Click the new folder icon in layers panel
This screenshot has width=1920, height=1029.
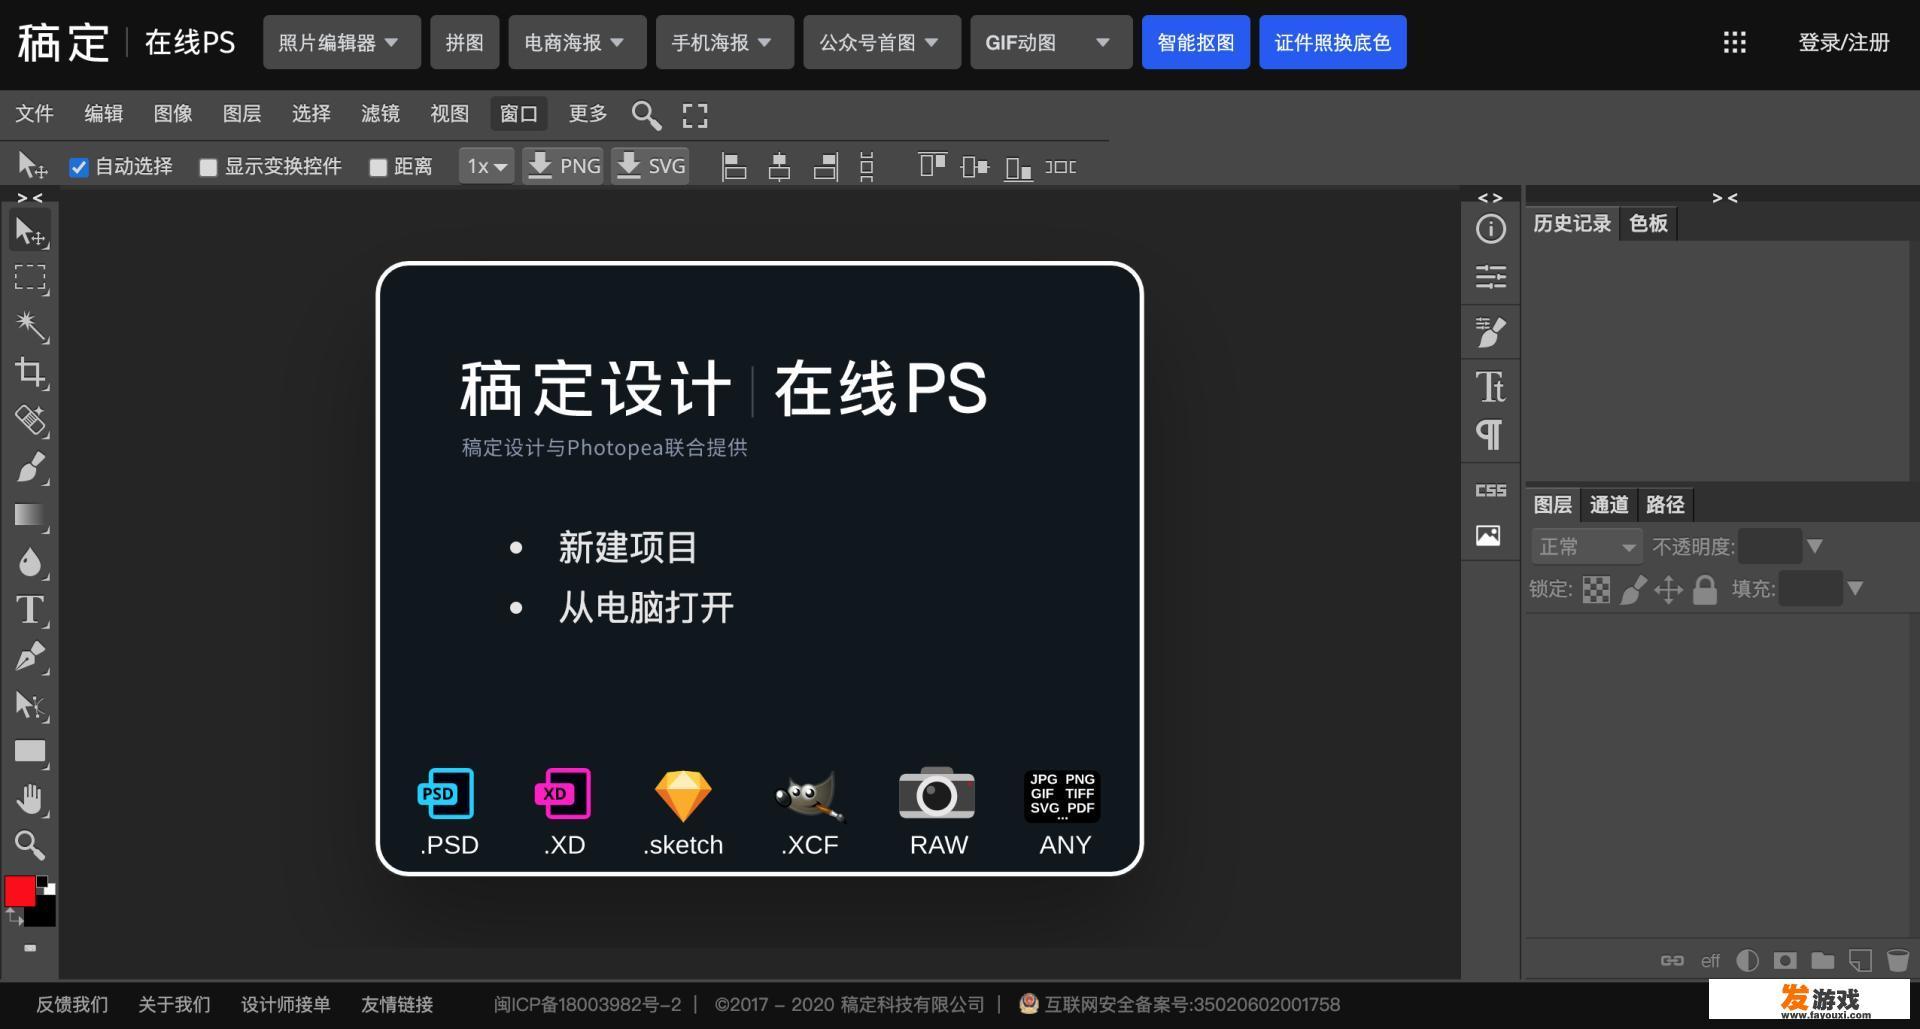coord(1823,961)
